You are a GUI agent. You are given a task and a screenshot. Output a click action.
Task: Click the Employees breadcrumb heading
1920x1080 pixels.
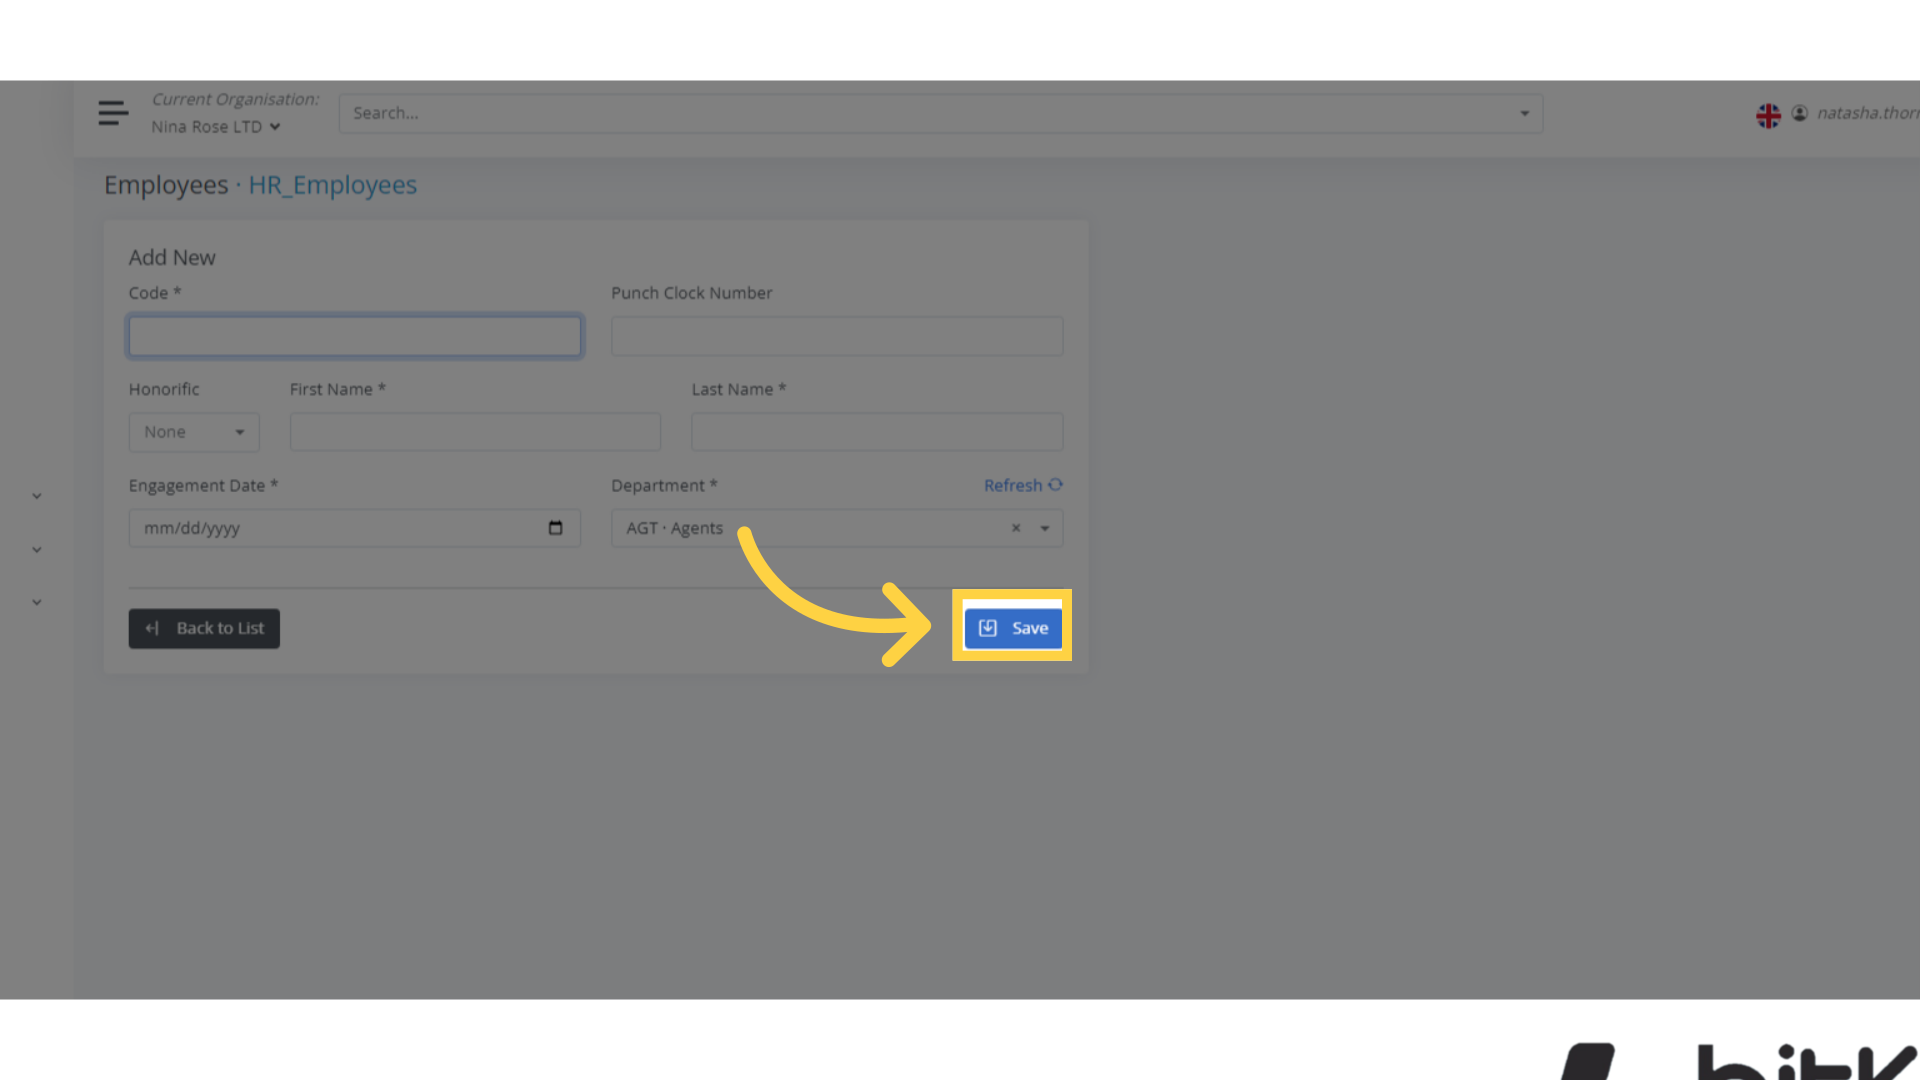point(166,185)
